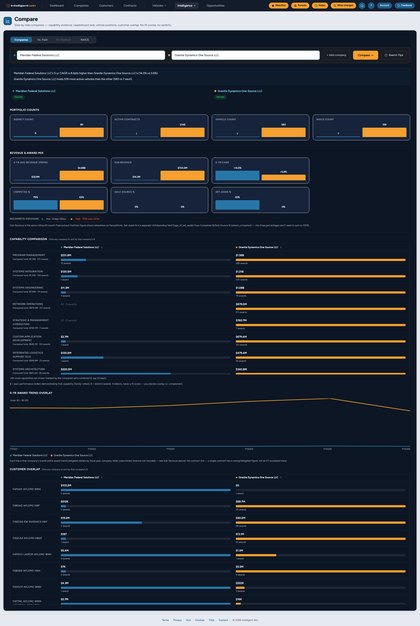Expand the Intelligence nav dropdown
The image size is (420, 626).
click(x=186, y=6)
